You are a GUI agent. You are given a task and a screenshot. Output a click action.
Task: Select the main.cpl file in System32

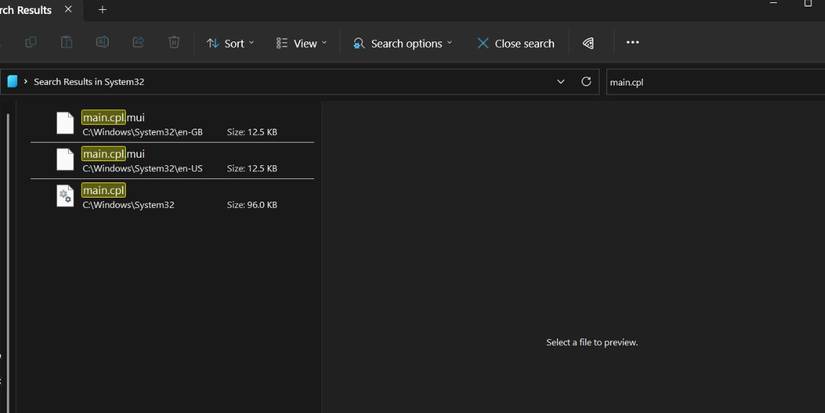click(172, 197)
